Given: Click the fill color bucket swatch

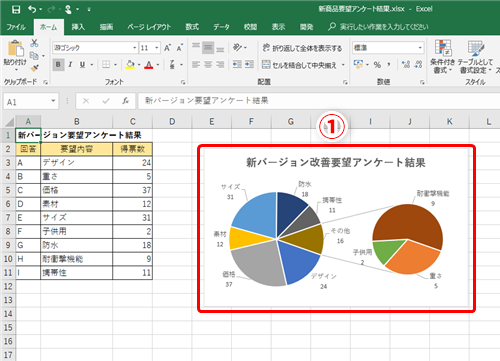Looking at the screenshot, I should click(x=130, y=65).
